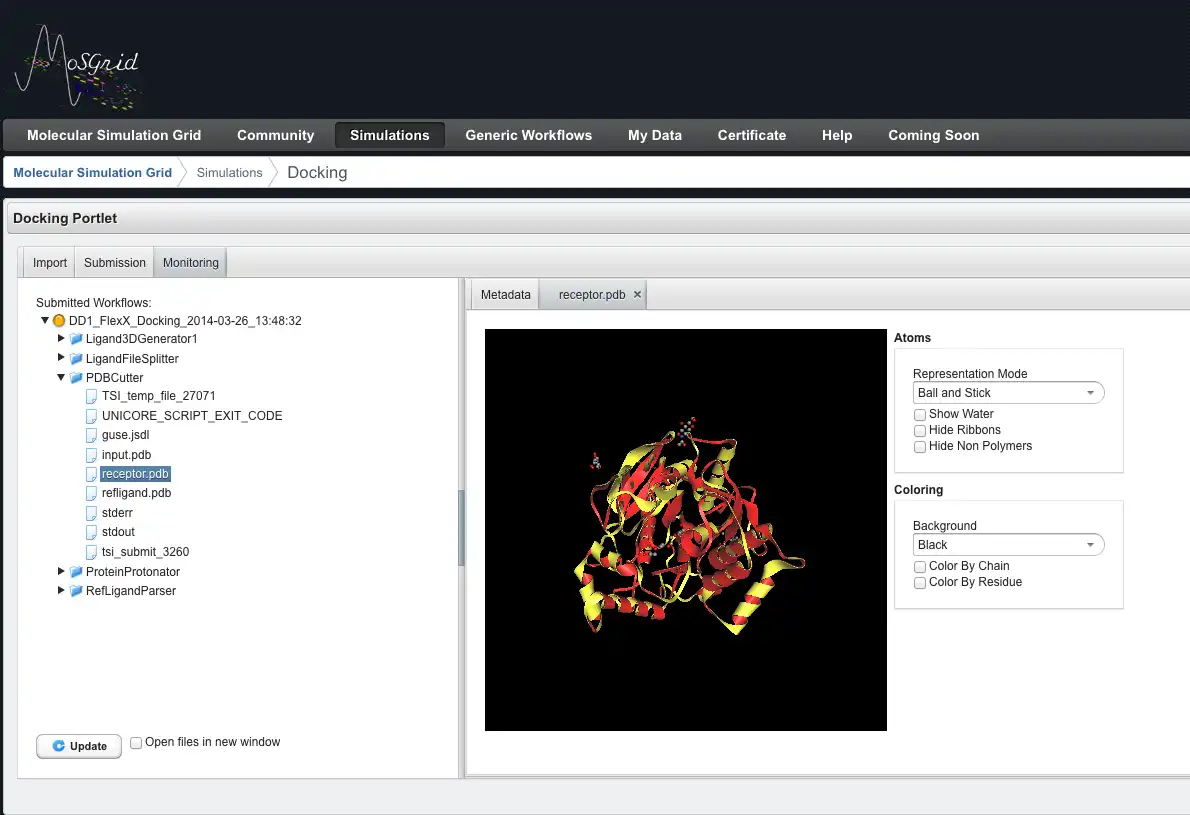Open the Representation Mode dropdown

(1008, 393)
